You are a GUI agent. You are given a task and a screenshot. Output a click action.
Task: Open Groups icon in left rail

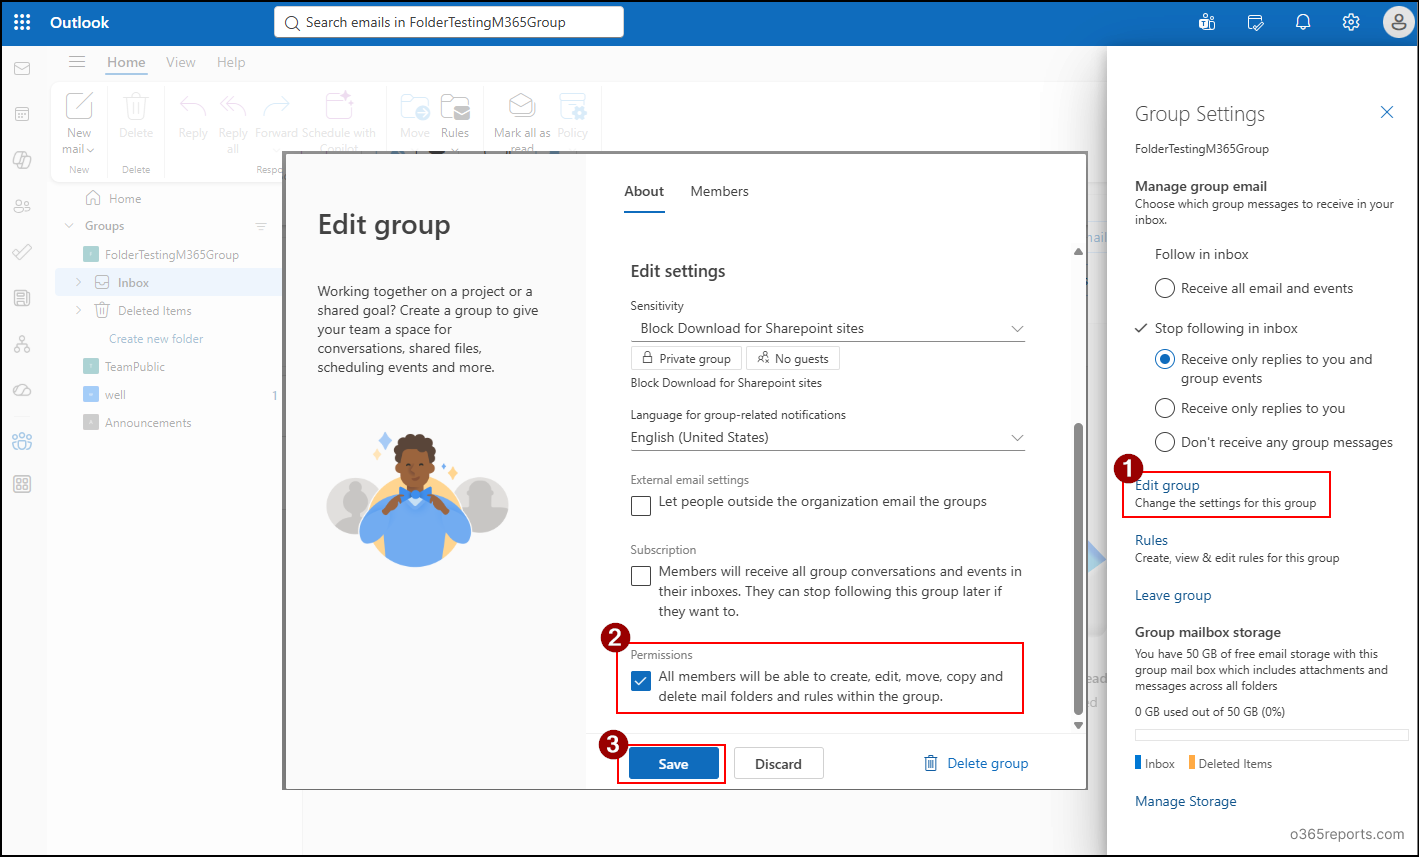click(x=22, y=441)
